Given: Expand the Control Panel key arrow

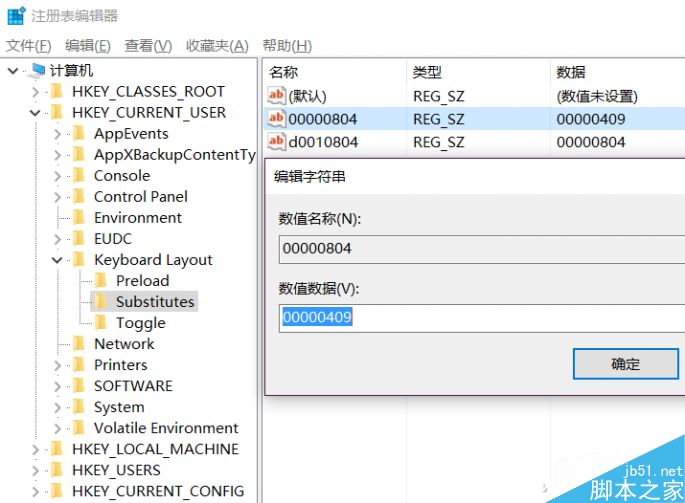Looking at the screenshot, I should coord(57,197).
